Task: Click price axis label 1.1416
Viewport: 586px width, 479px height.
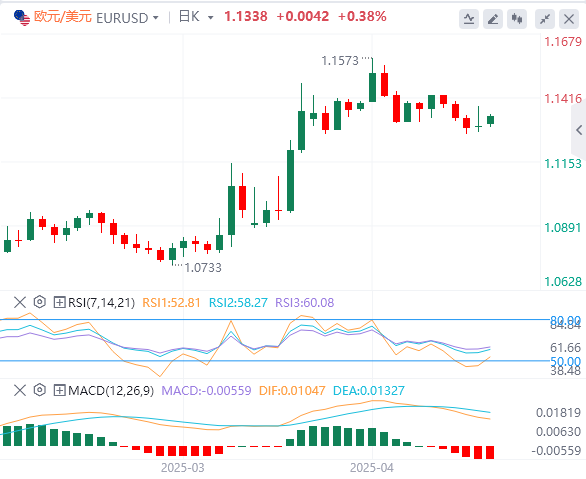Action: pos(563,99)
